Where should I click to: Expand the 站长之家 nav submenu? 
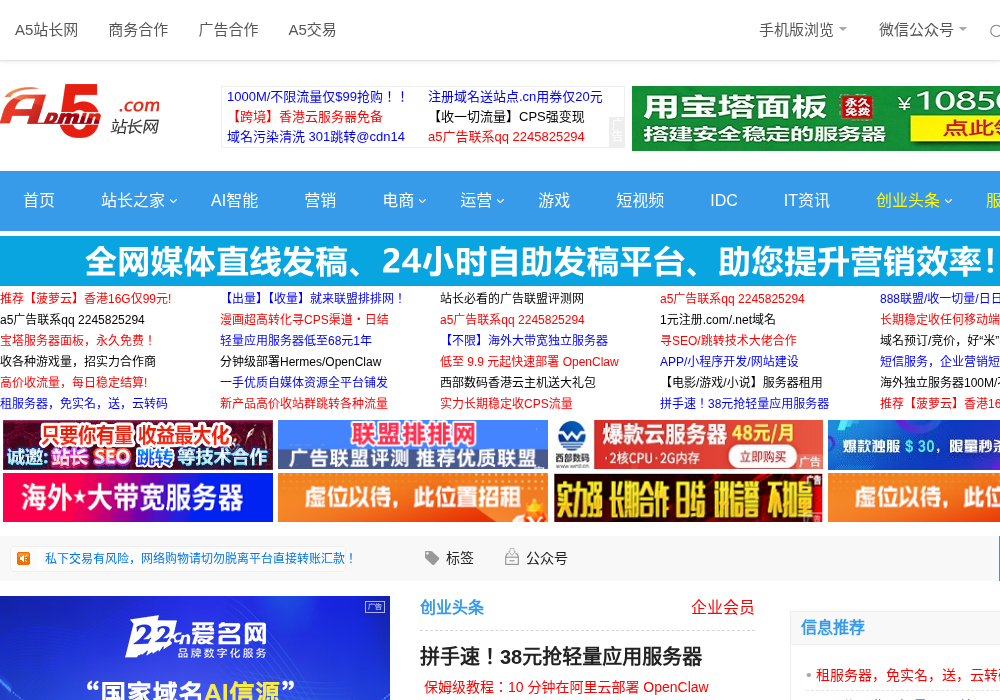click(x=139, y=200)
